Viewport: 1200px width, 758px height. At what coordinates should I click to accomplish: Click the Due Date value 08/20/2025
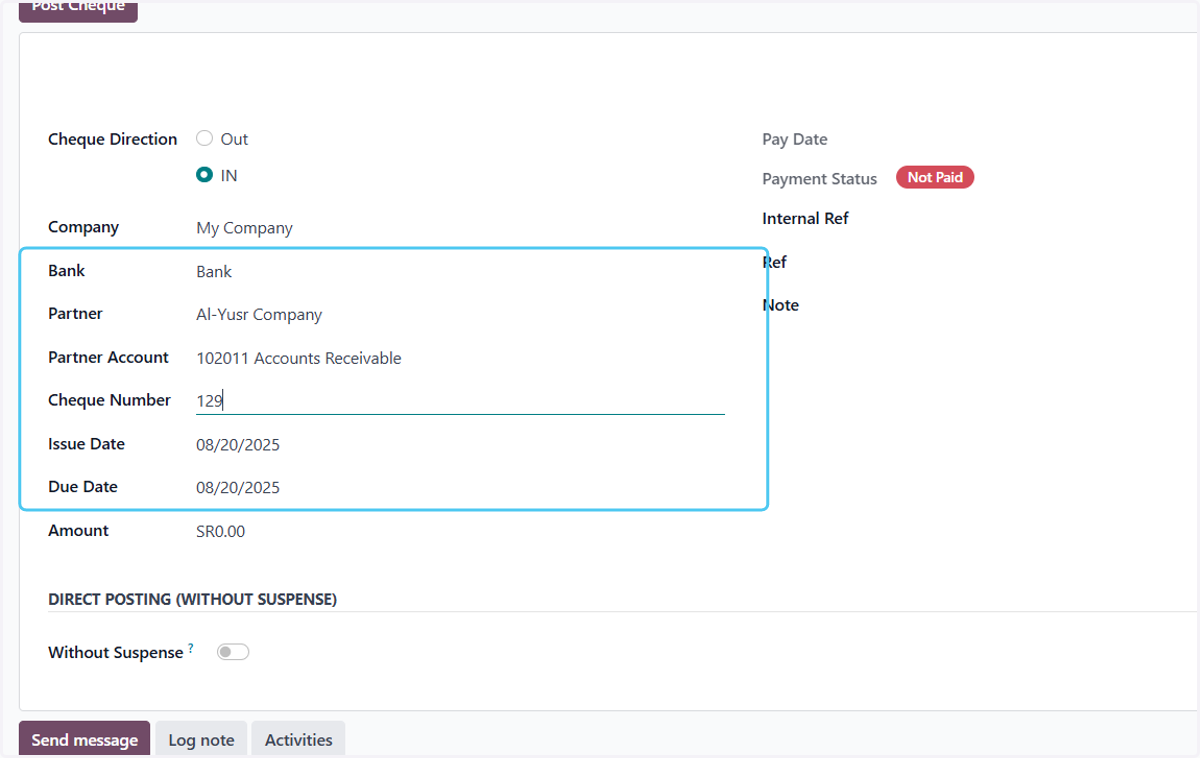click(238, 488)
